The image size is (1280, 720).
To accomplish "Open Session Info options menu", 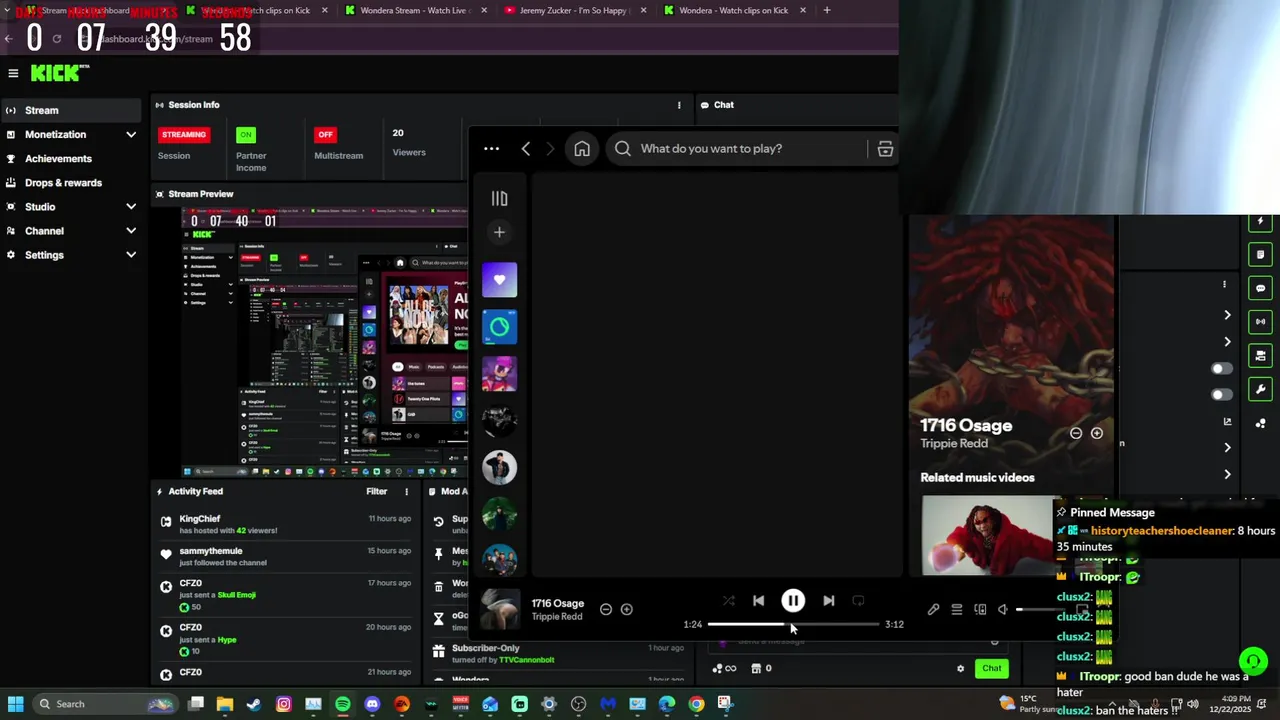I will tap(679, 105).
